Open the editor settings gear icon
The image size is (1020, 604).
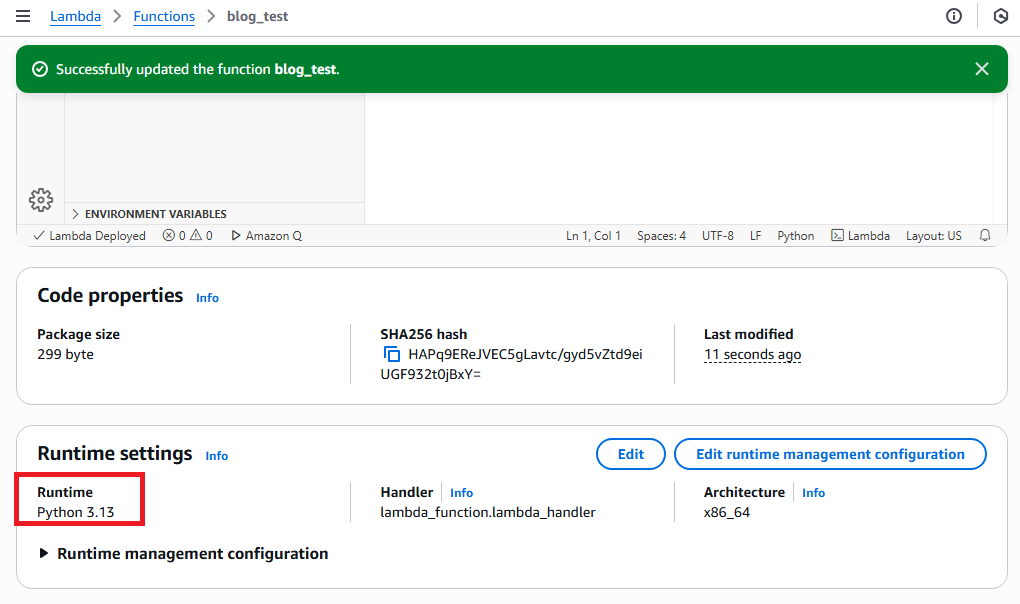pos(41,199)
